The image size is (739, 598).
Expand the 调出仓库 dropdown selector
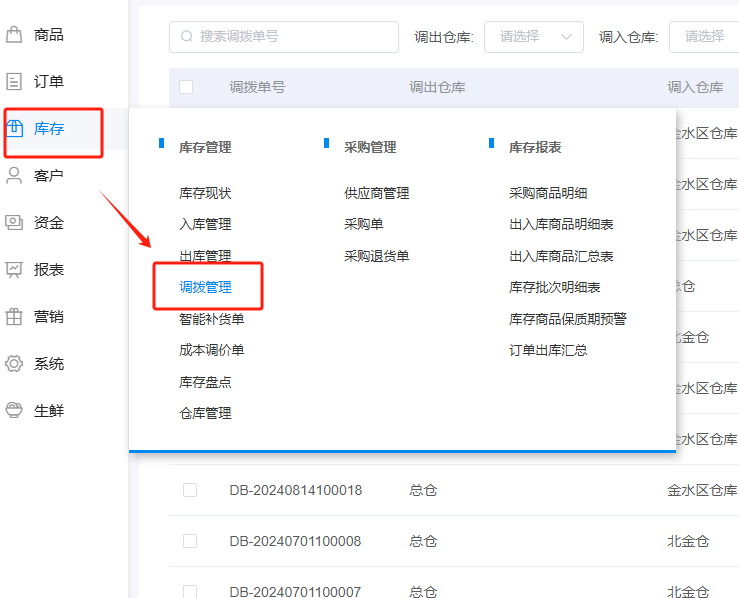533,37
